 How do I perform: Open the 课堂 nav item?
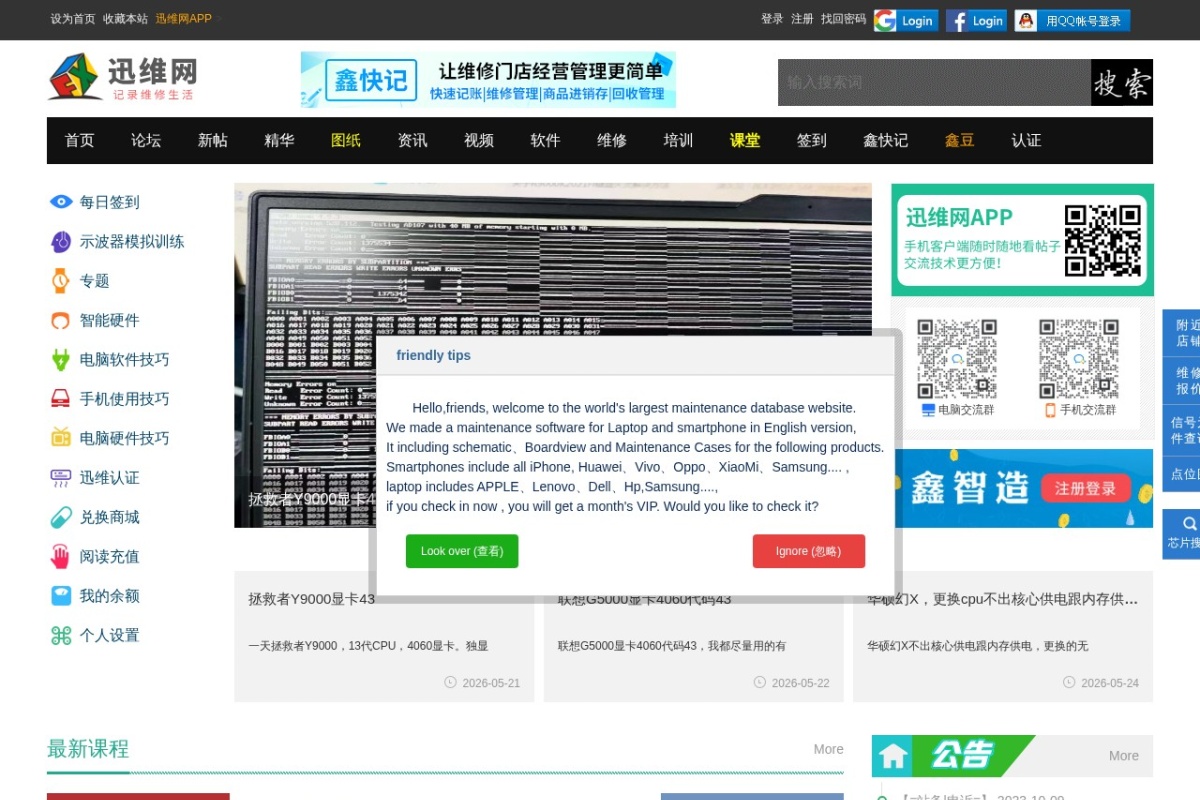[x=745, y=141]
